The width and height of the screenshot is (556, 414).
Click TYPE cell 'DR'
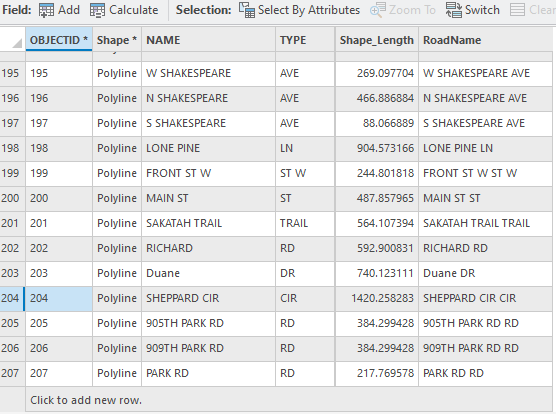(305, 273)
